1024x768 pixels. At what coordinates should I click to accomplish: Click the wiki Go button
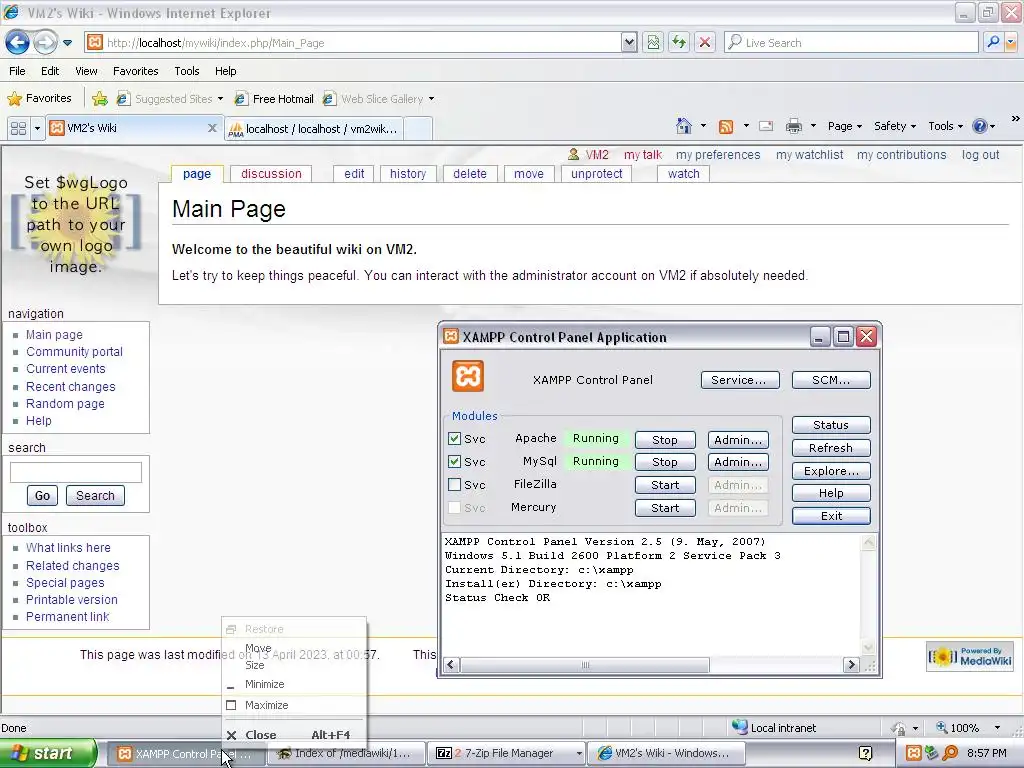coord(42,496)
